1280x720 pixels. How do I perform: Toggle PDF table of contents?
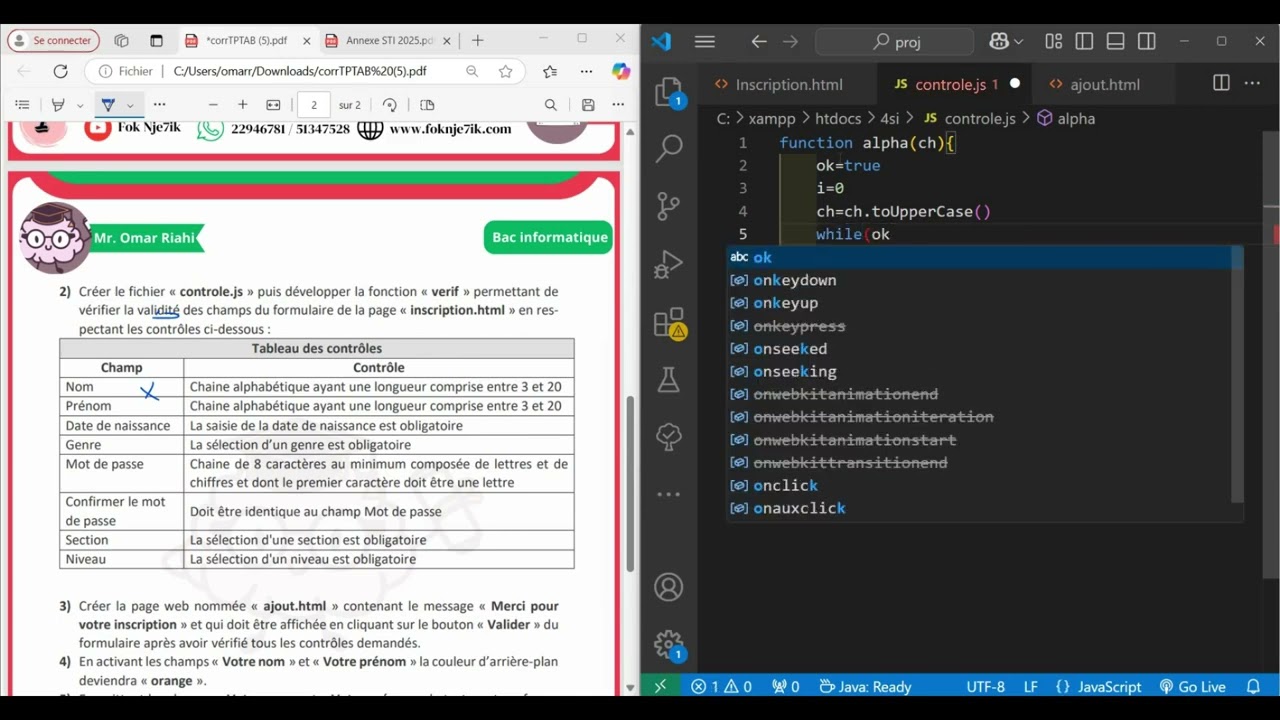tap(22, 105)
